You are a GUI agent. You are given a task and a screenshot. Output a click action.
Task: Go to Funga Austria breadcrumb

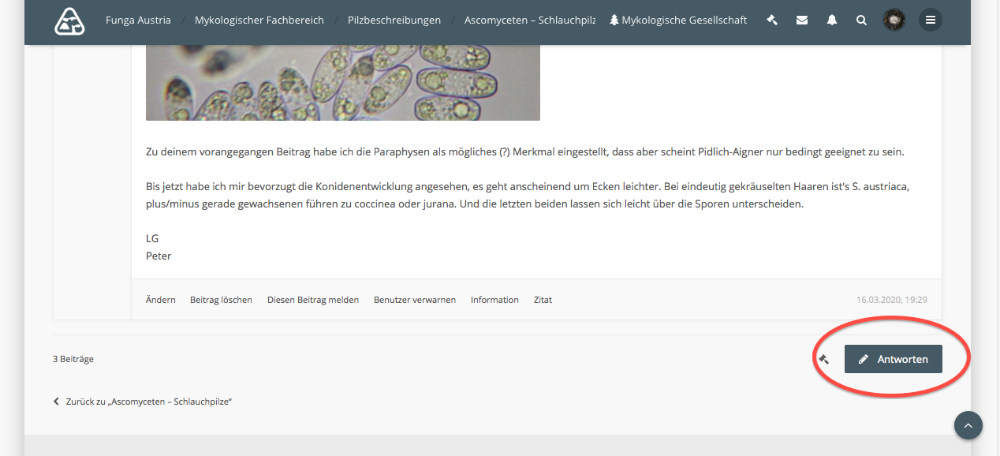pyautogui.click(x=138, y=20)
